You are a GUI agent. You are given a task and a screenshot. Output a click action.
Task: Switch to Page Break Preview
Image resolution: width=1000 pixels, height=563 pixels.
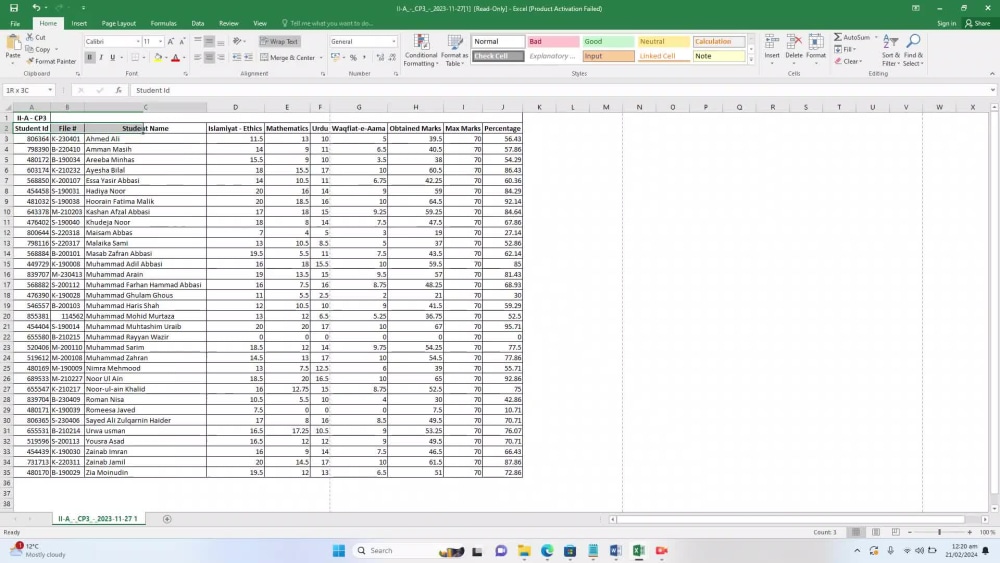pos(895,532)
